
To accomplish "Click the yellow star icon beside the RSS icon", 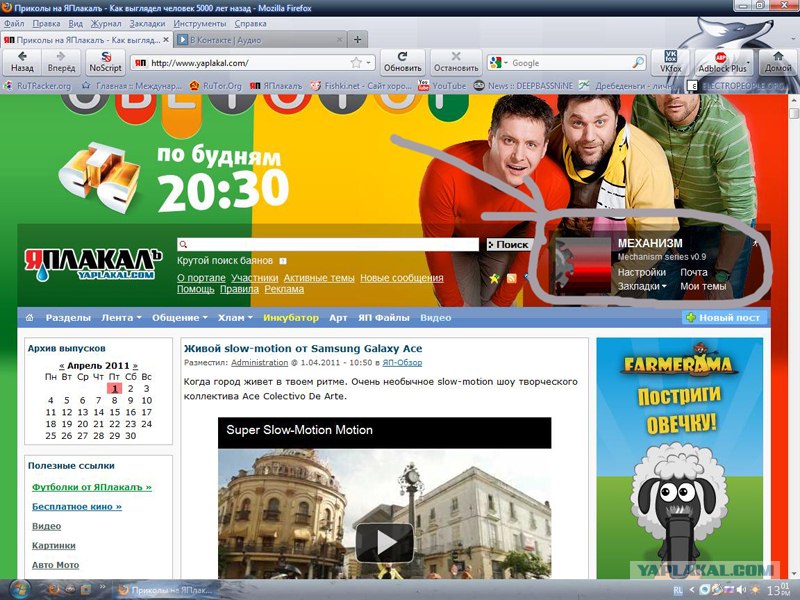I will [494, 278].
